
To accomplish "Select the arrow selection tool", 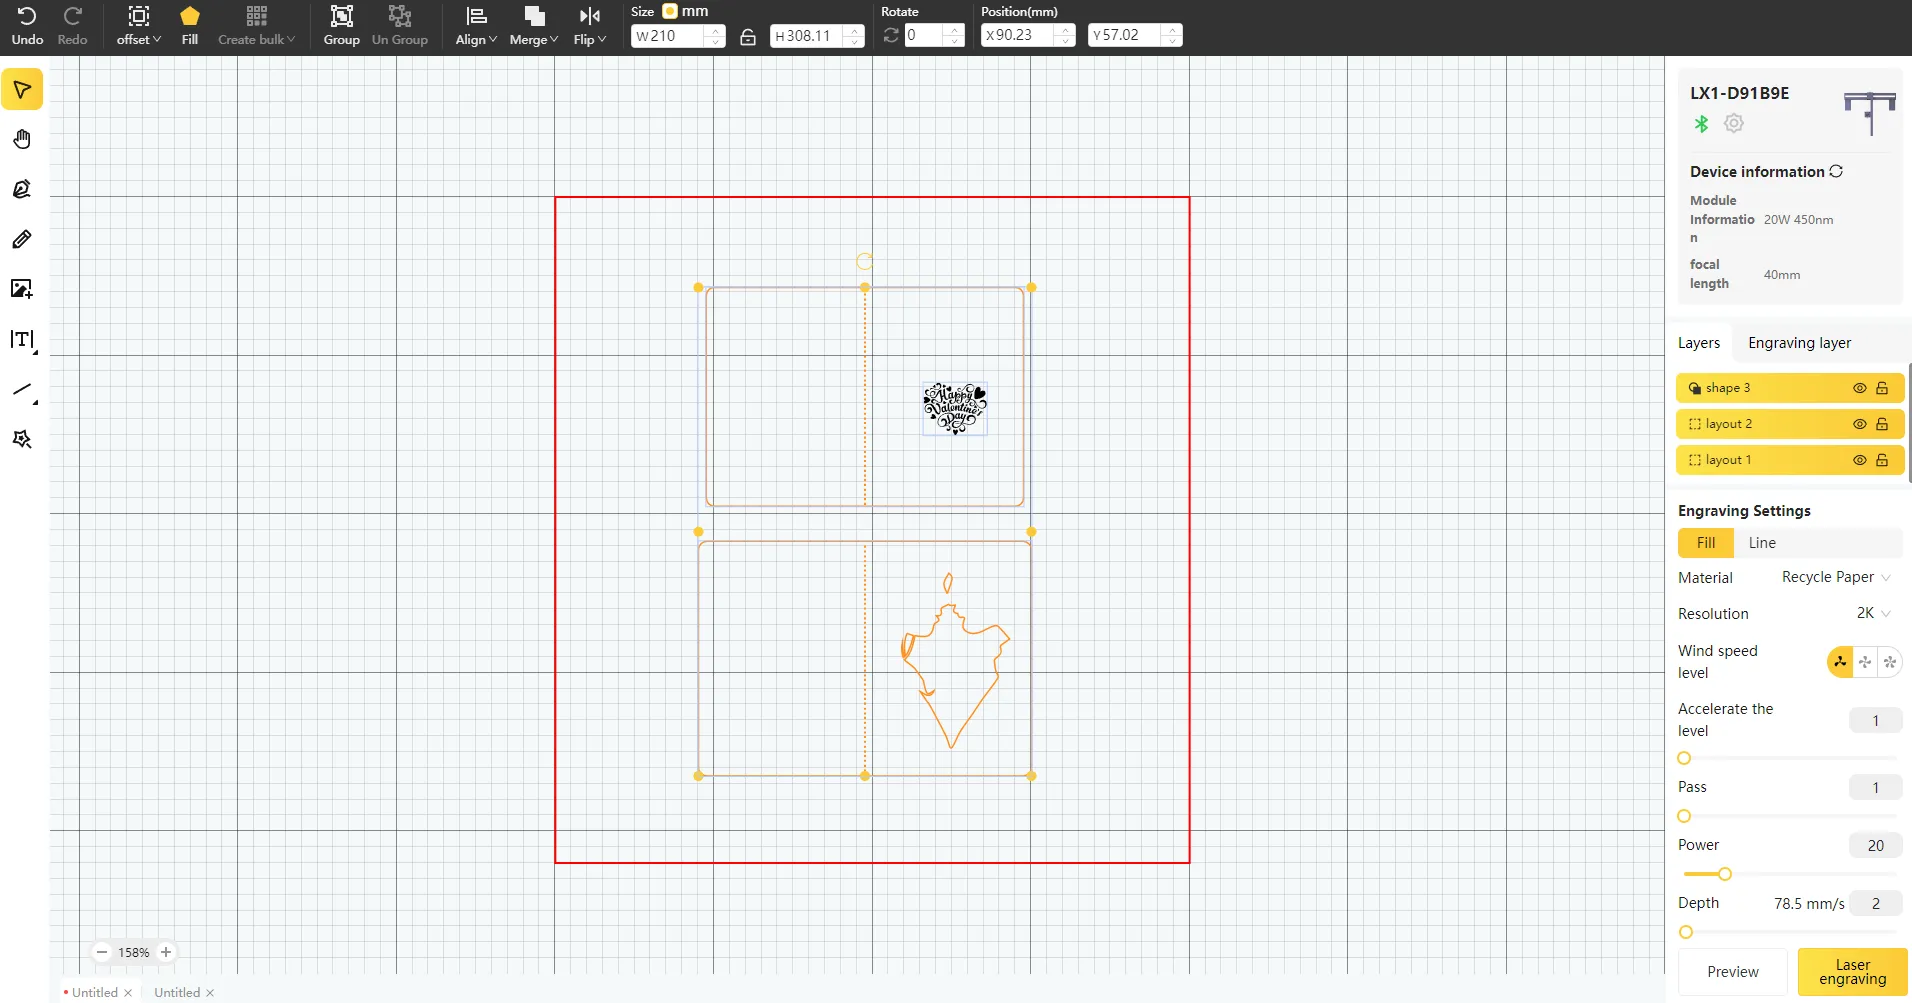I will [x=22, y=90].
